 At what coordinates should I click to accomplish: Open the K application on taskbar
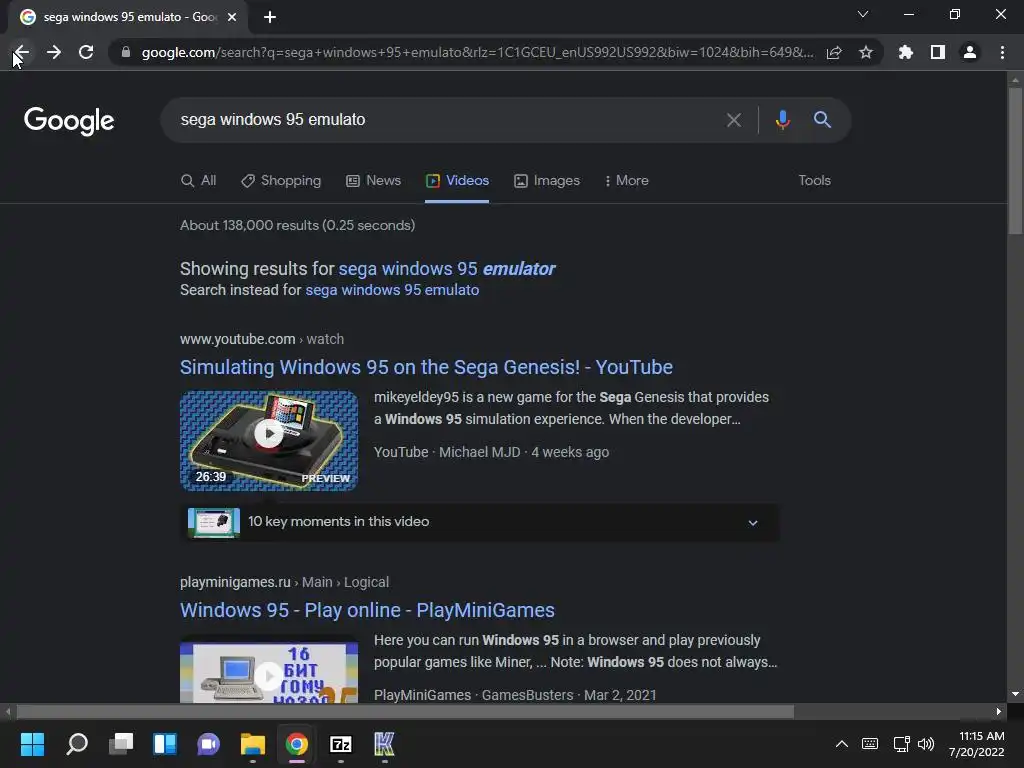pyautogui.click(x=385, y=744)
